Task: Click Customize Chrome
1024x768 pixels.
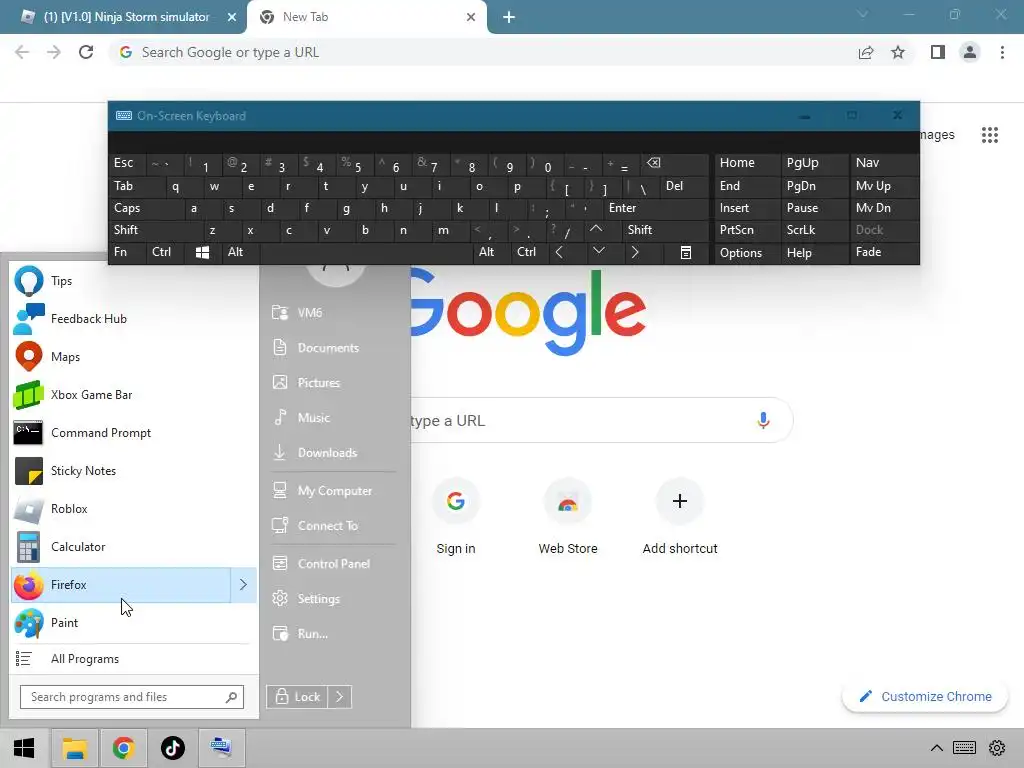Action: [925, 697]
